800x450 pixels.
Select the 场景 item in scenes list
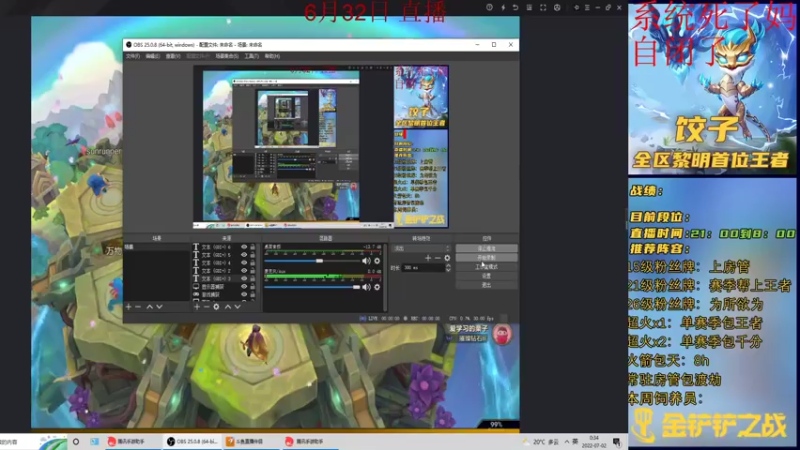pos(157,247)
